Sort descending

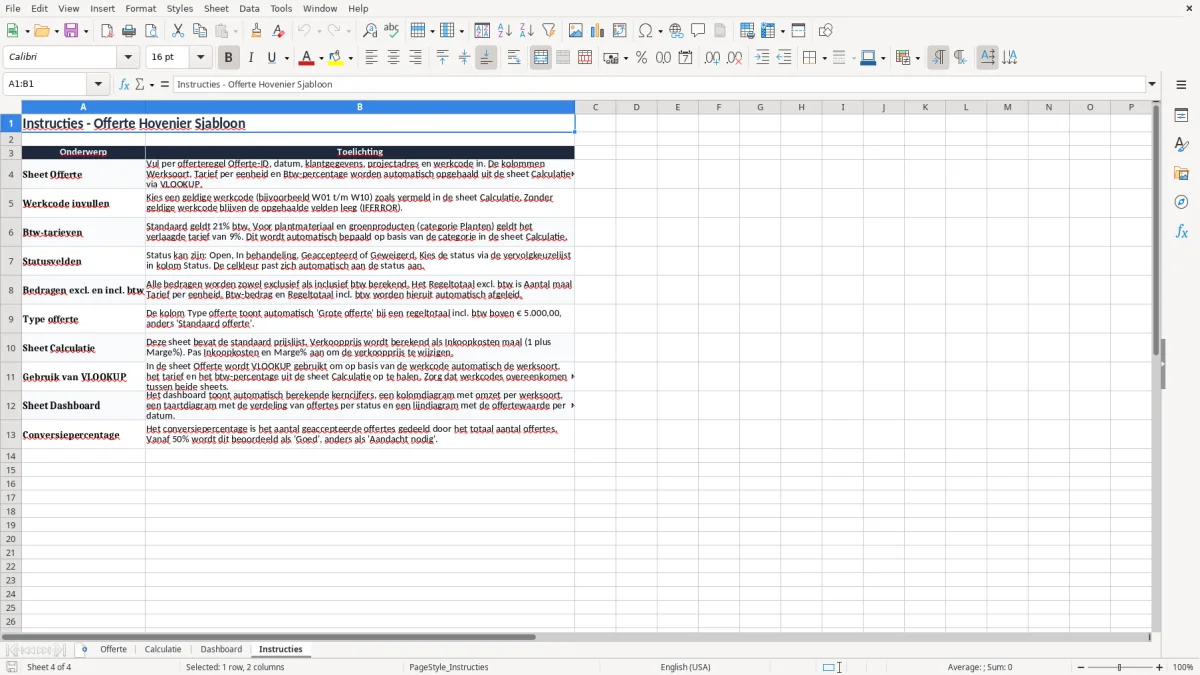527,31
